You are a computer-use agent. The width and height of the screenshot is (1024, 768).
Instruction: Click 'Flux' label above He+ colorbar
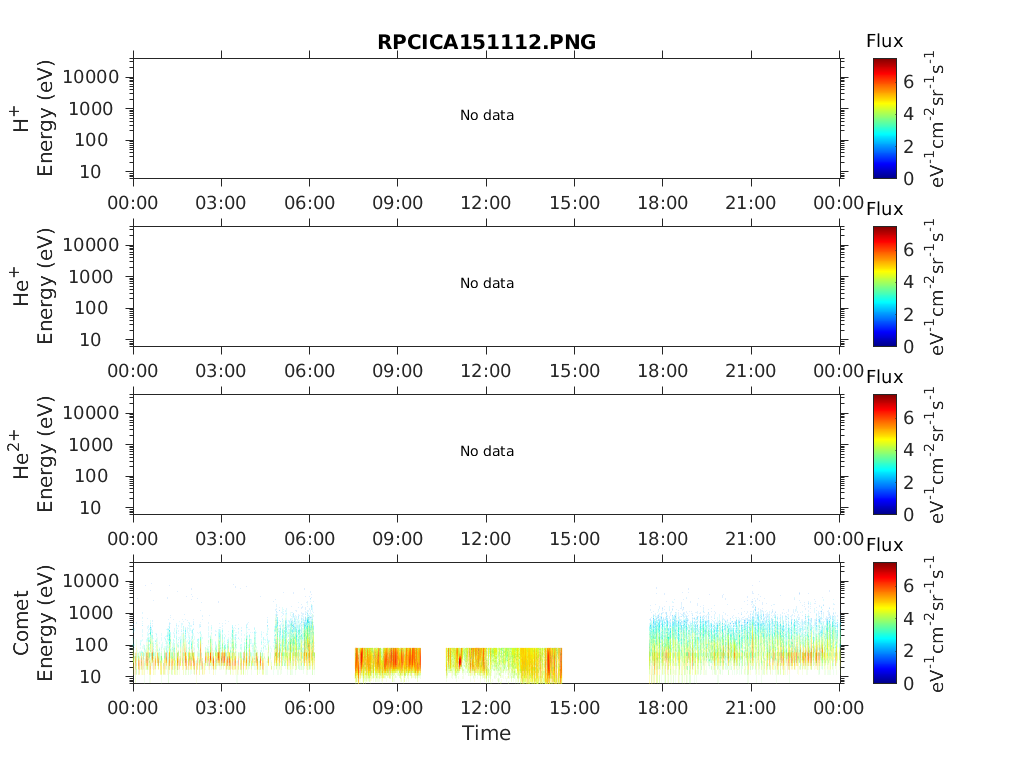pos(884,209)
